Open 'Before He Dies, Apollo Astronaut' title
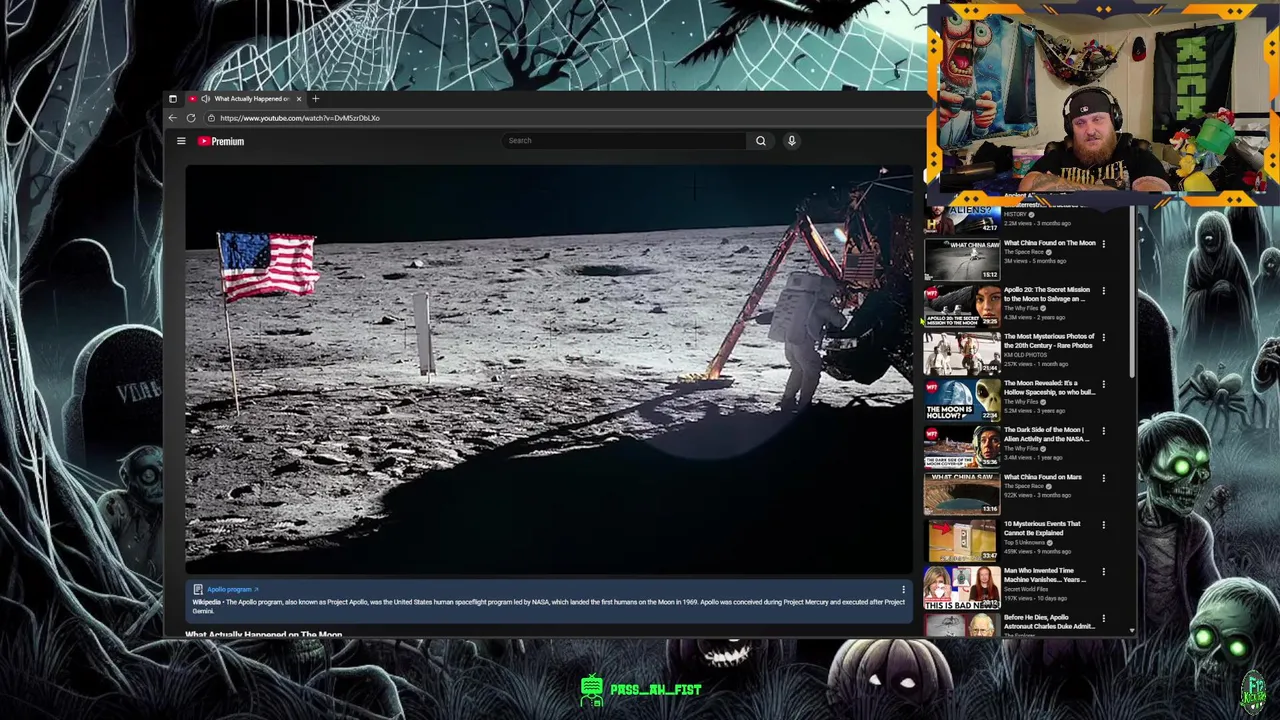Viewport: 1280px width, 720px height. coord(1049,622)
